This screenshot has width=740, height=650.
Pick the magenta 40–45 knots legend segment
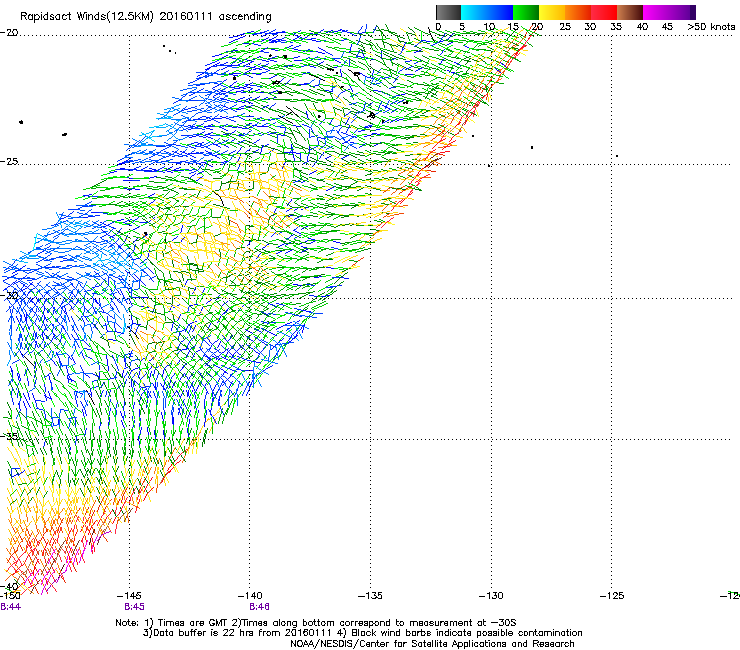pyautogui.click(x=656, y=12)
